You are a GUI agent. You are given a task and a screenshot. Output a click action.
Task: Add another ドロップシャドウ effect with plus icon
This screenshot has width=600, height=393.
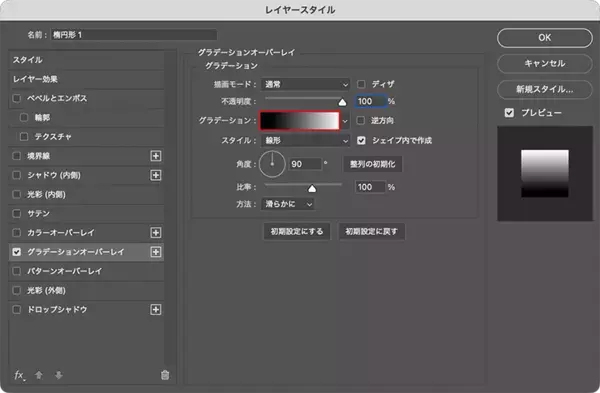156,310
